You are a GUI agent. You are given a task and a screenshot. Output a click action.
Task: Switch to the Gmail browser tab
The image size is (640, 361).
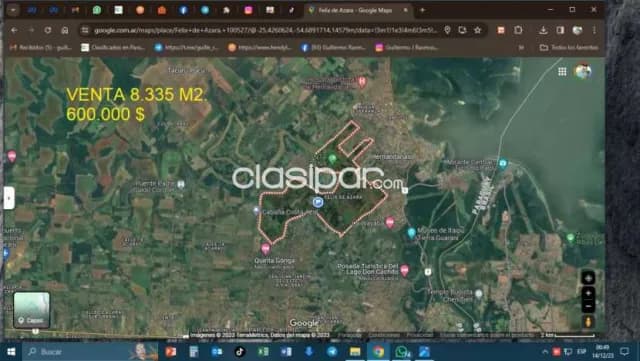click(x=75, y=10)
